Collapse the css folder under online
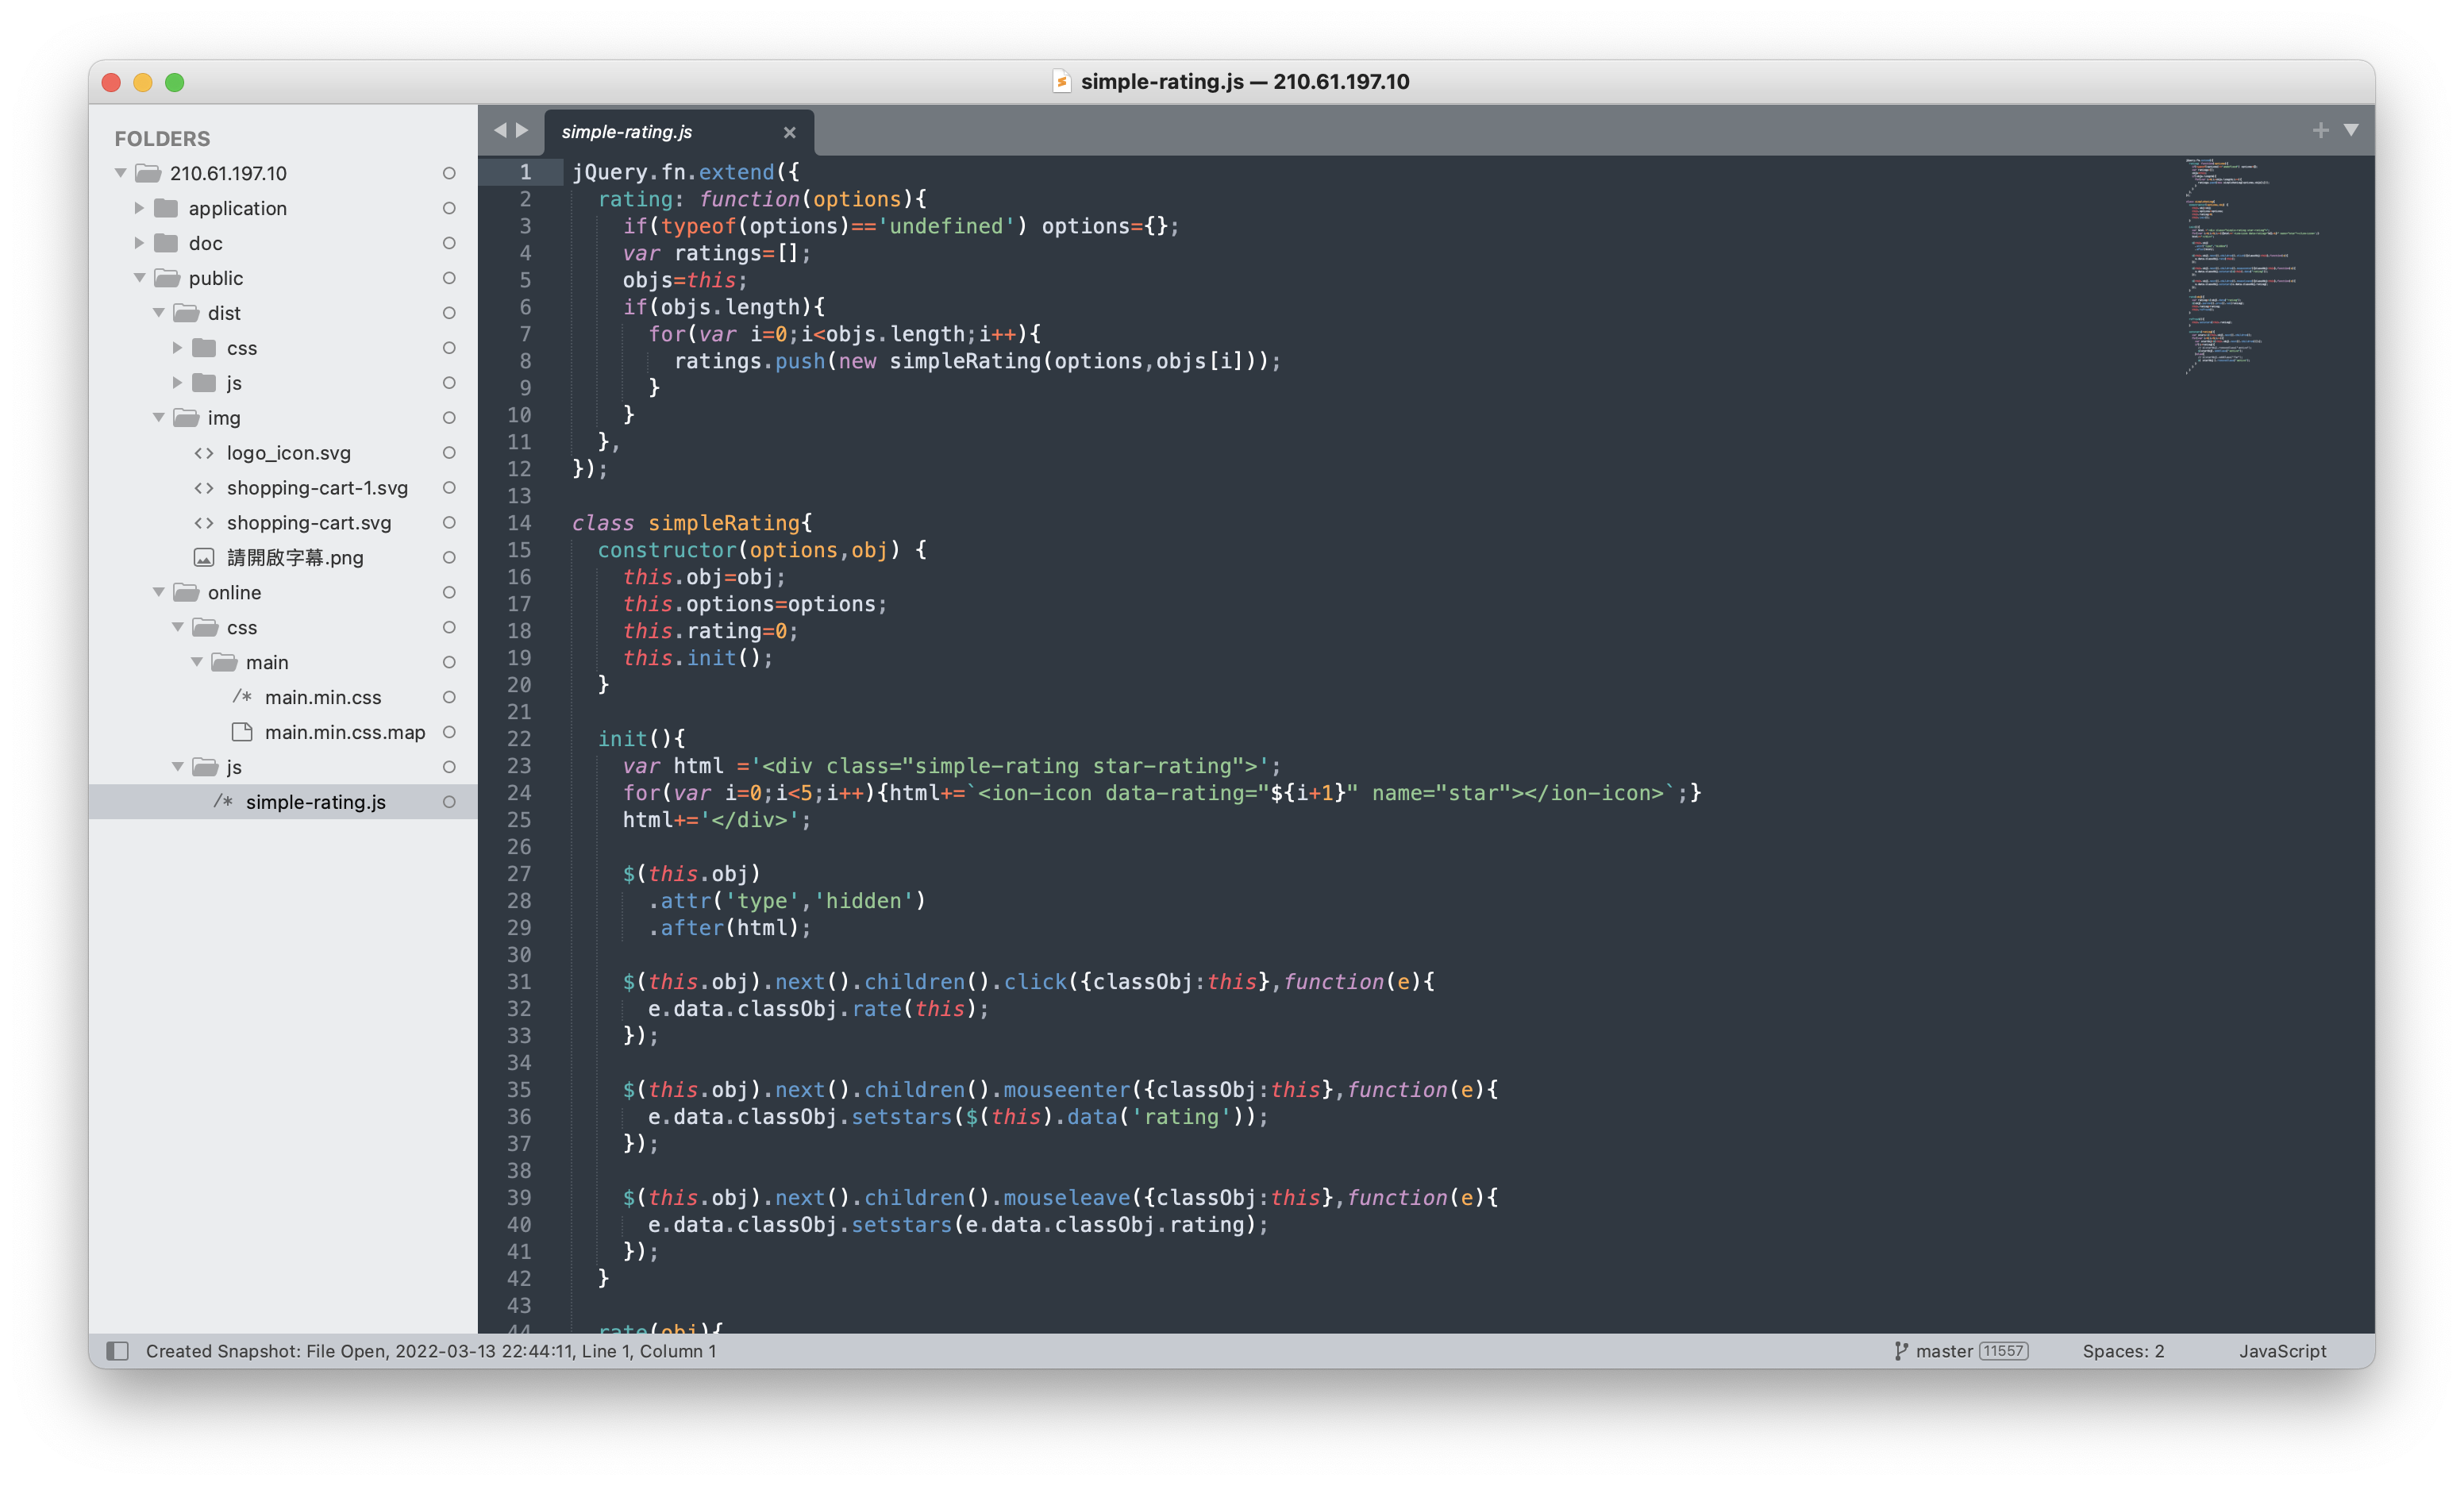The image size is (2464, 1486). coord(177,627)
